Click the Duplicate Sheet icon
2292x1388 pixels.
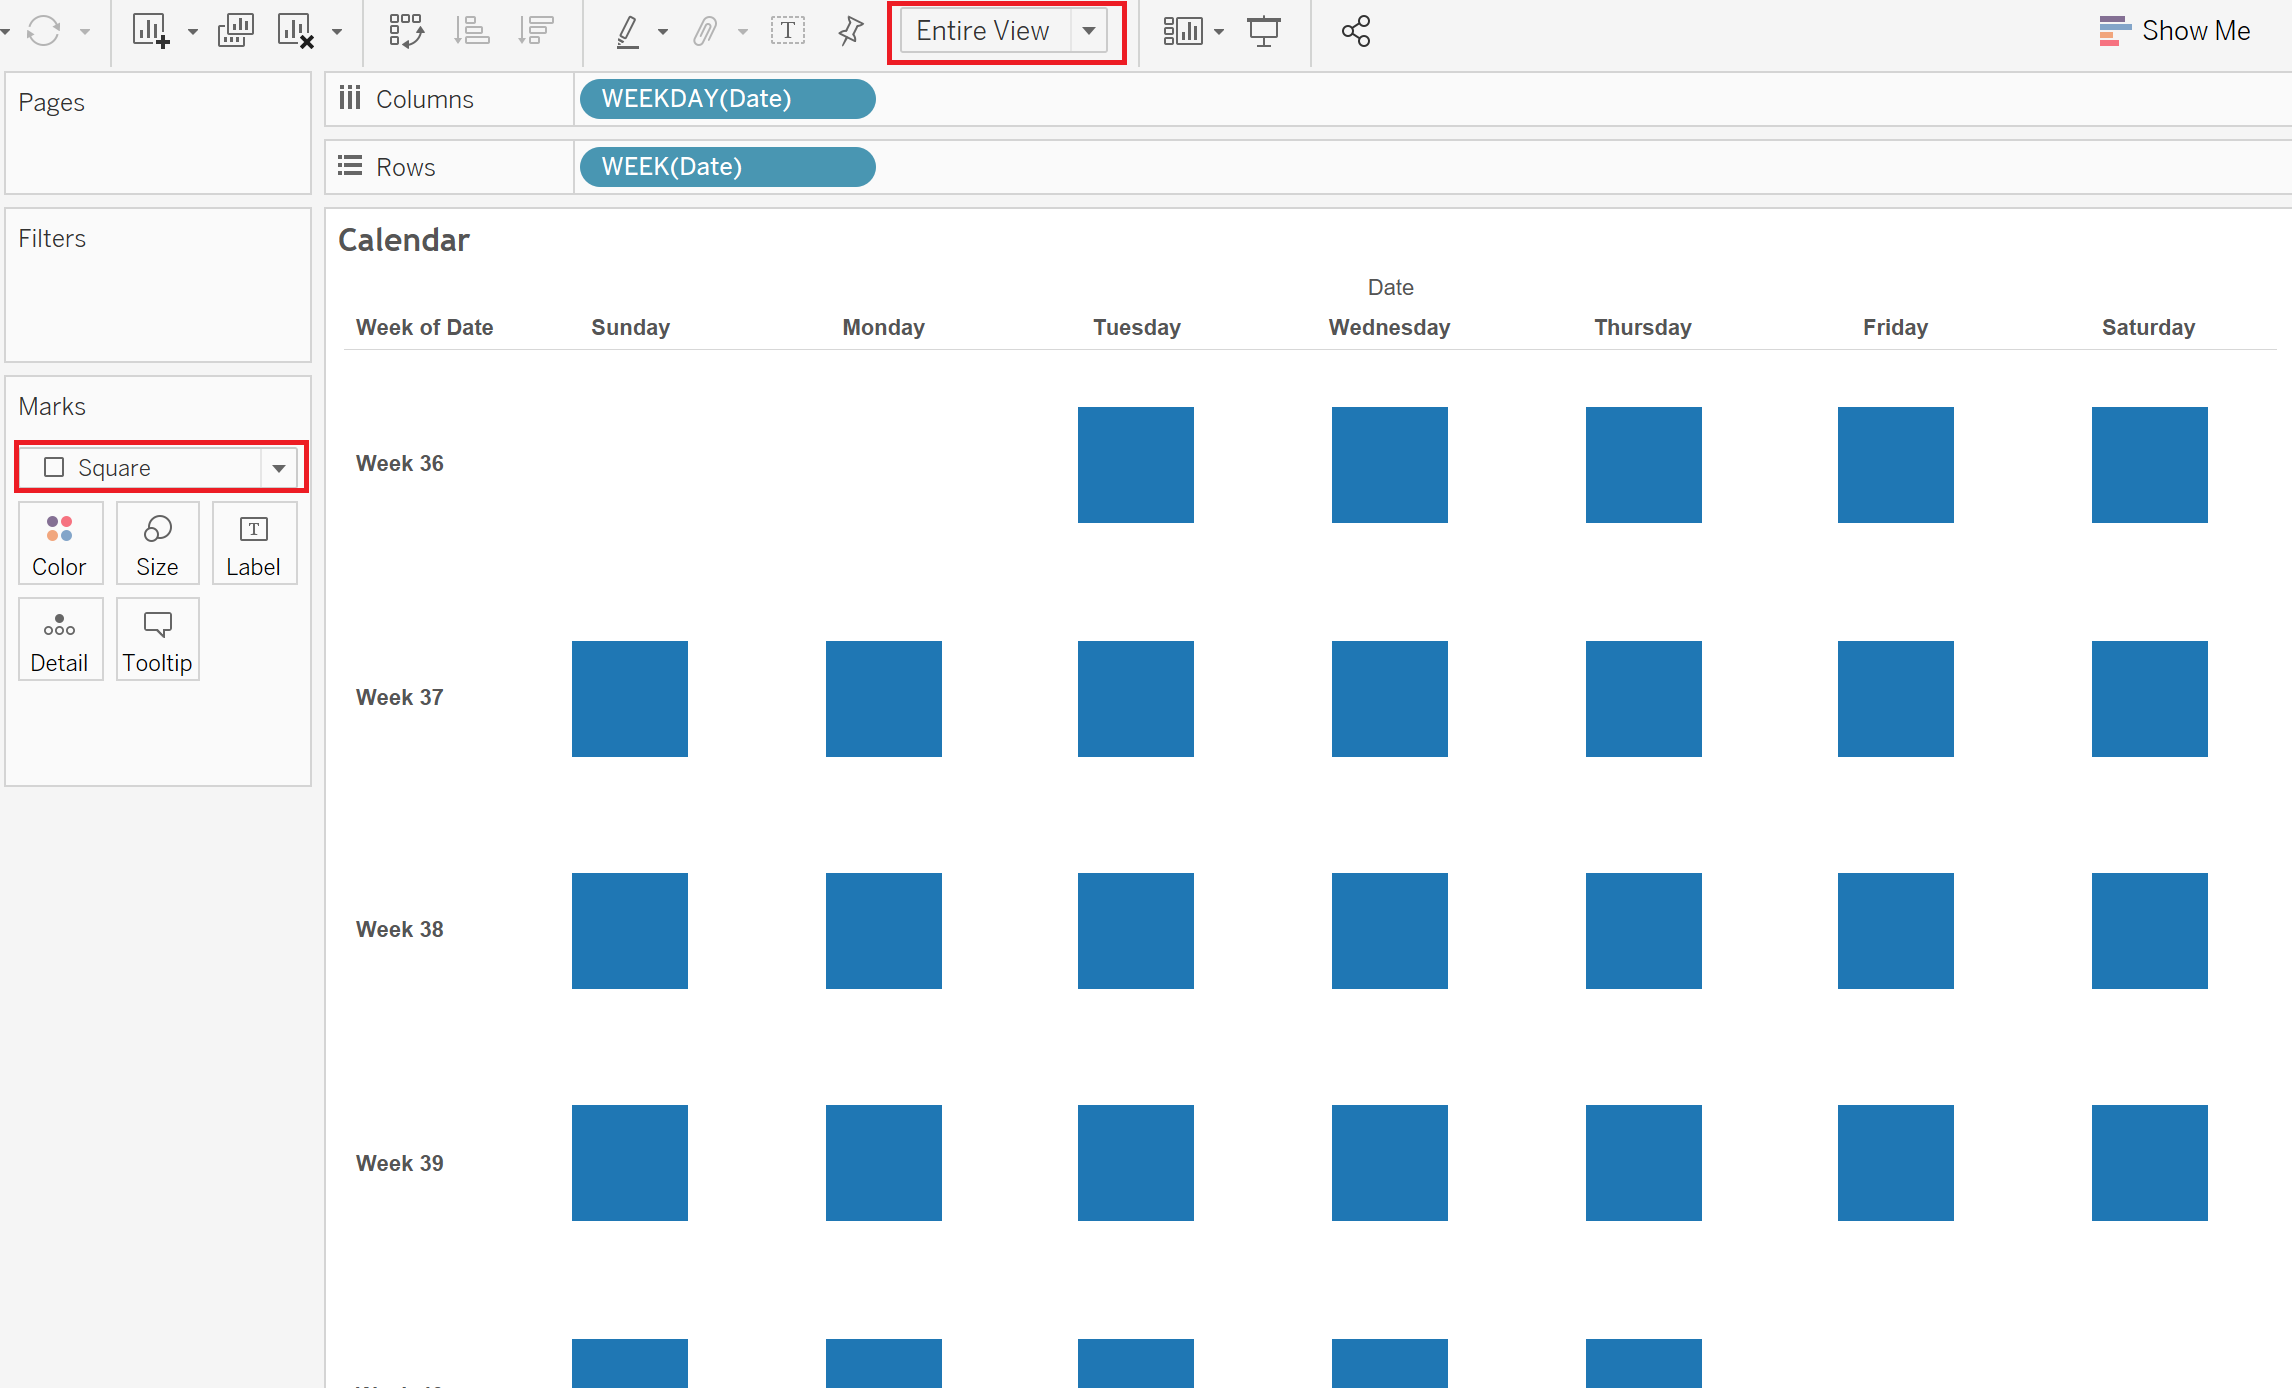pos(236,31)
